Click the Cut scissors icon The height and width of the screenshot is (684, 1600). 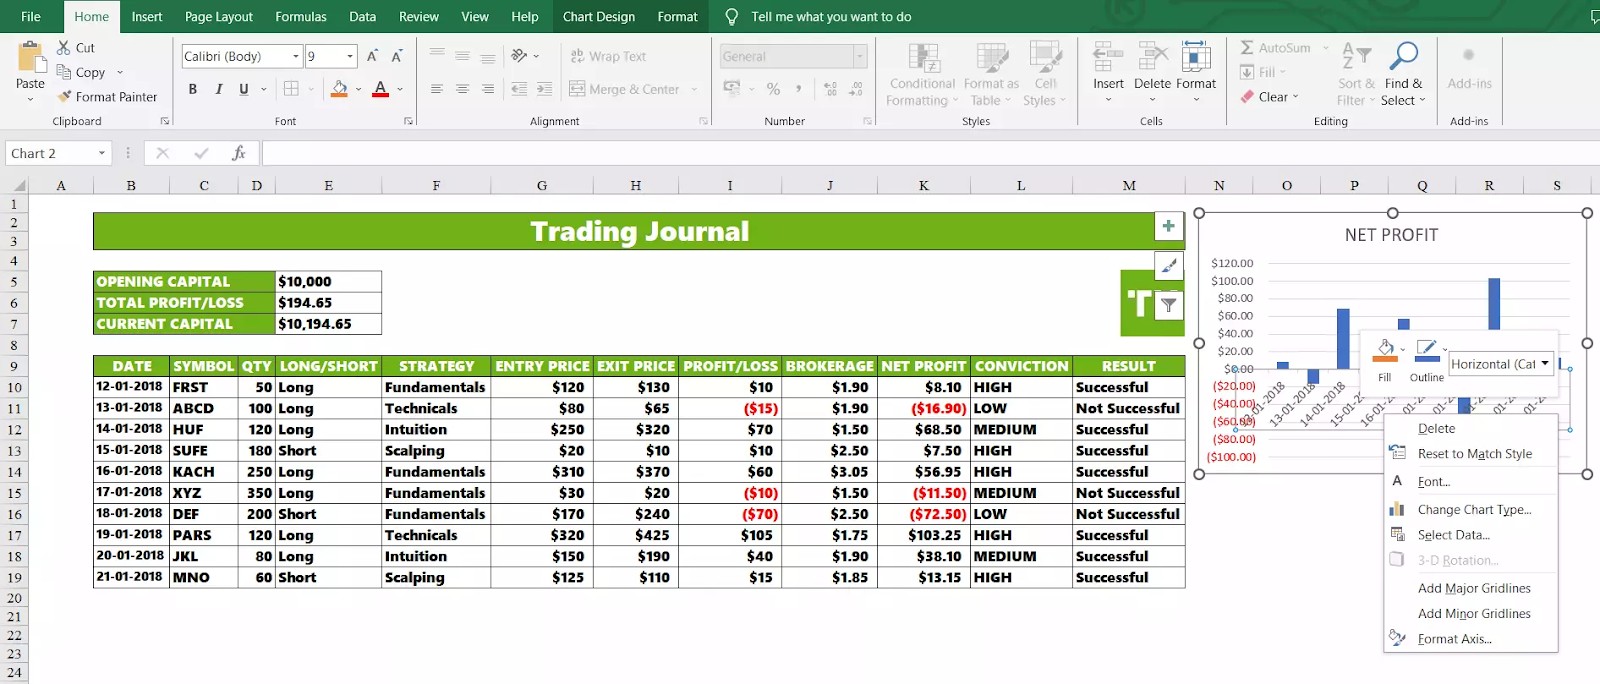(64, 47)
